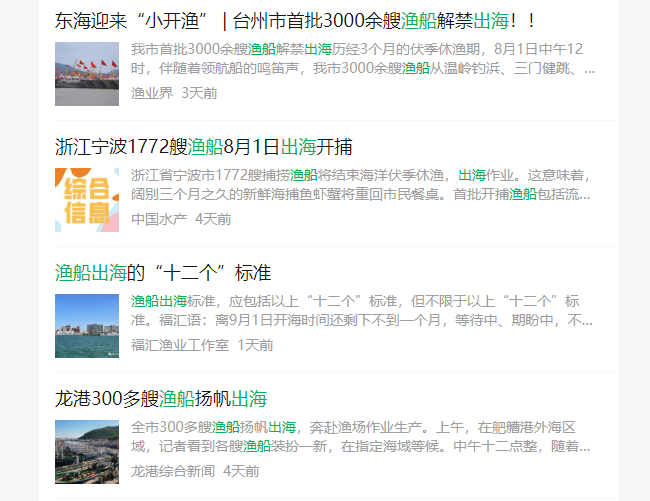Click the source name 中国水产
Screen dimensions: 650x501
click(x=158, y=219)
